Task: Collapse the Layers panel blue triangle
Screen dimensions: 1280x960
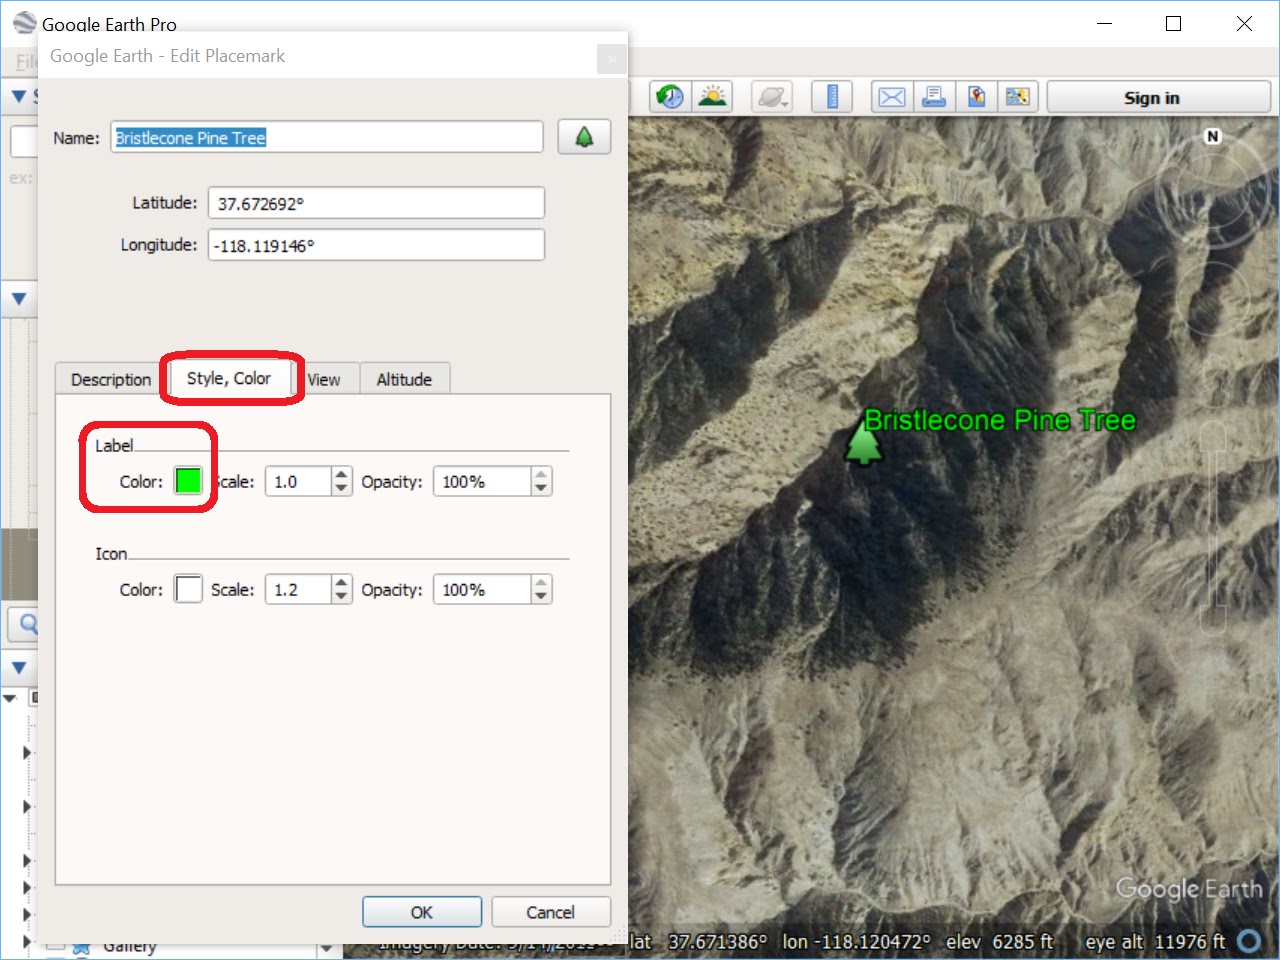Action: point(18,667)
